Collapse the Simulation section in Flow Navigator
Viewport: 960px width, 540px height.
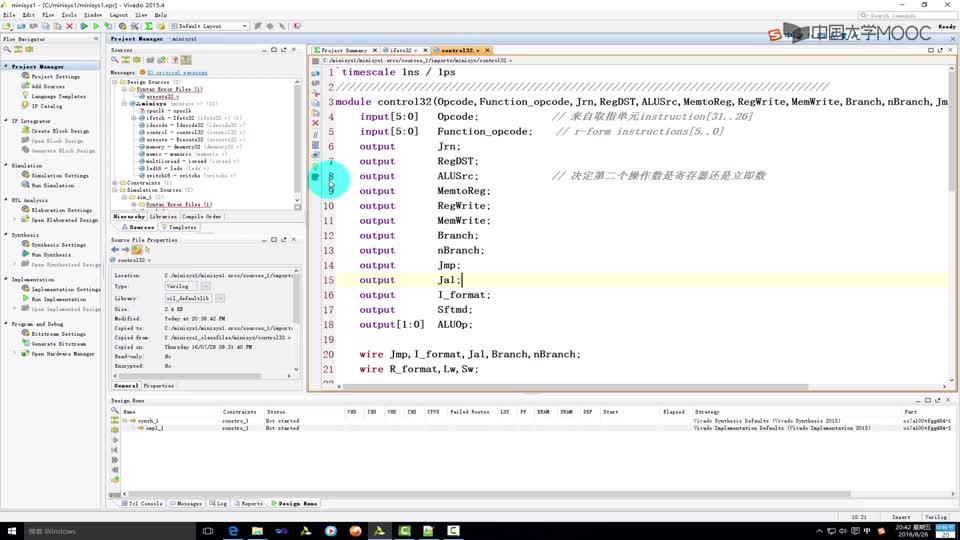click(6, 165)
